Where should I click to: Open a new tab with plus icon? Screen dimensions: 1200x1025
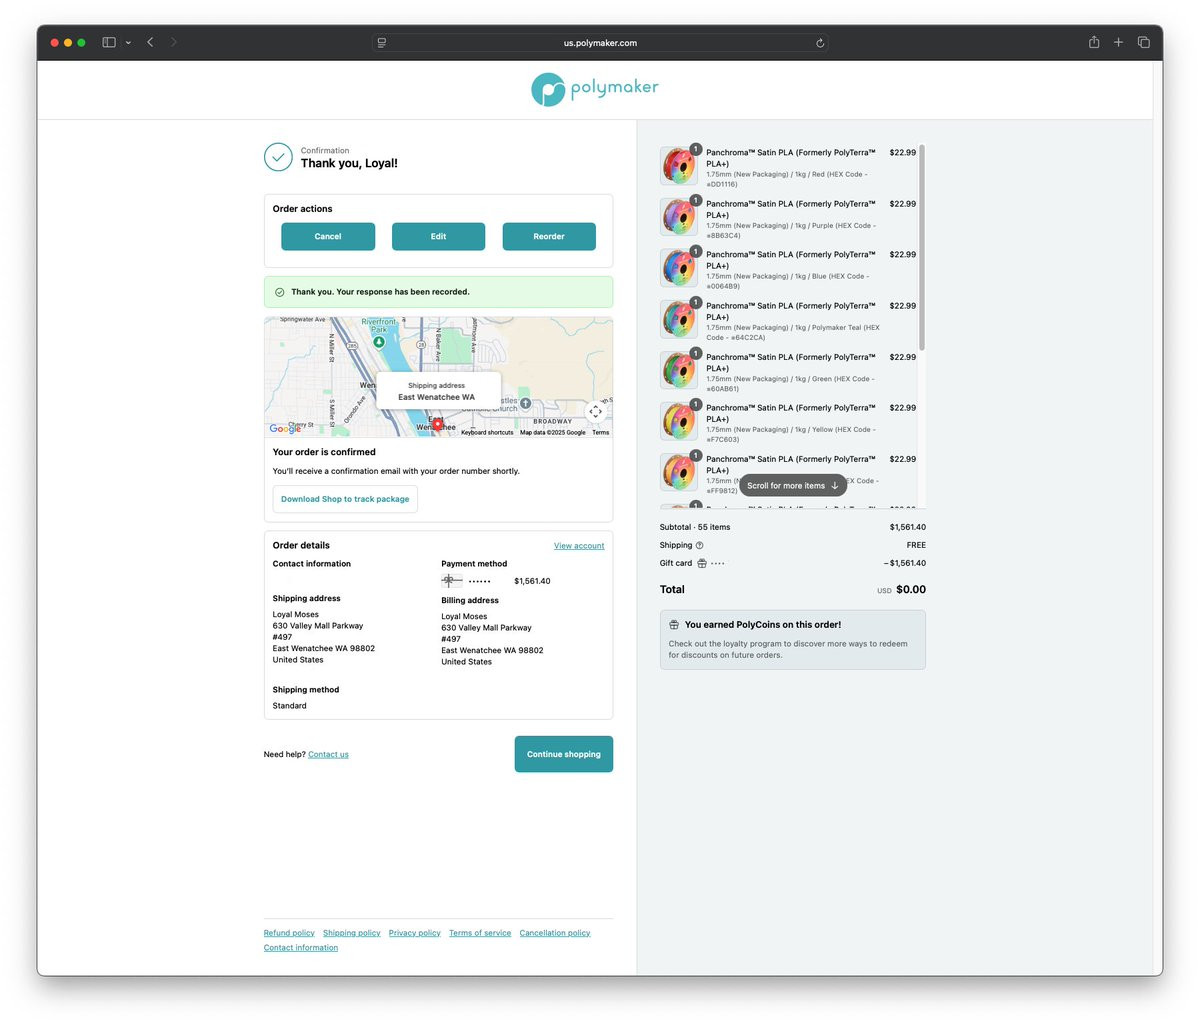coord(1119,42)
